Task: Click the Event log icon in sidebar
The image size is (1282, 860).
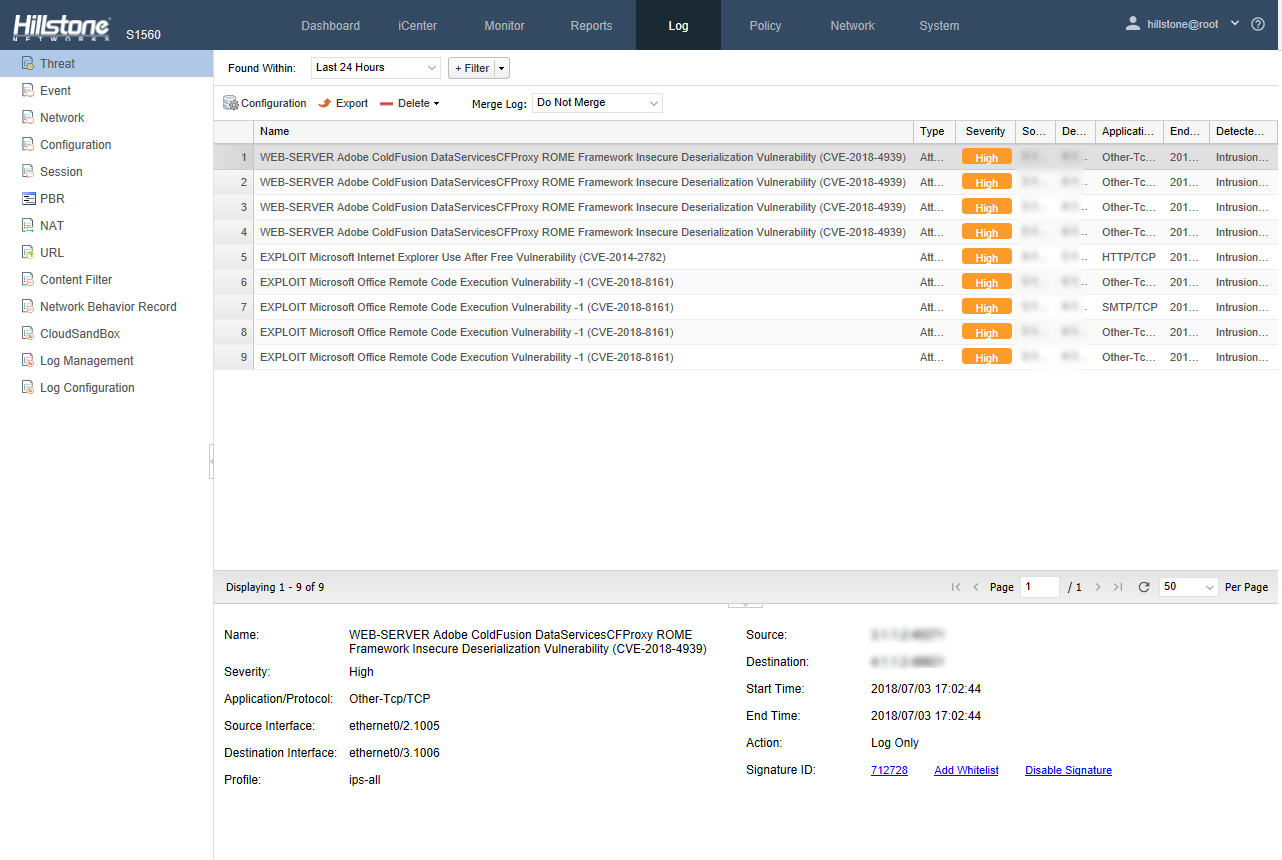Action: (28, 90)
